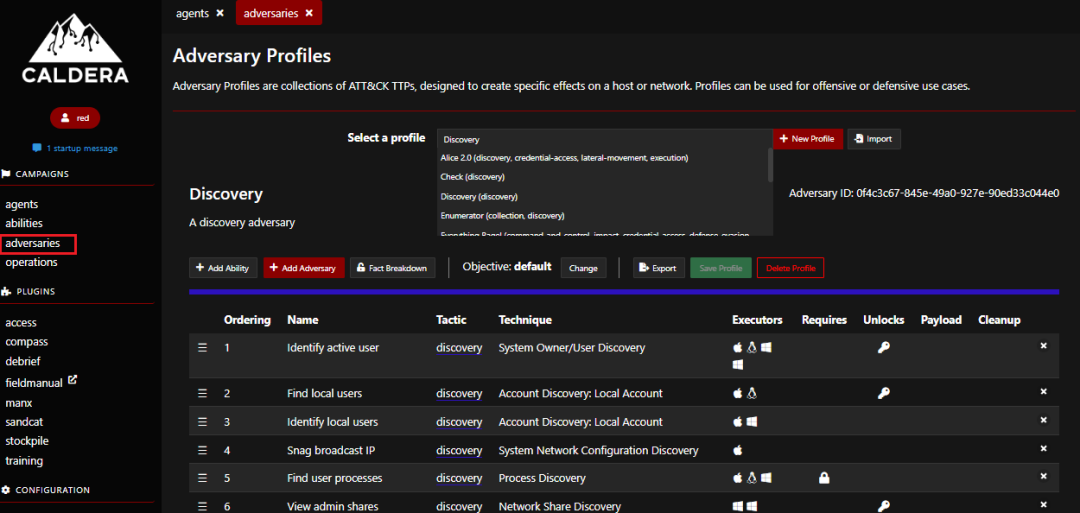Click the red user badge

[x=75, y=118]
